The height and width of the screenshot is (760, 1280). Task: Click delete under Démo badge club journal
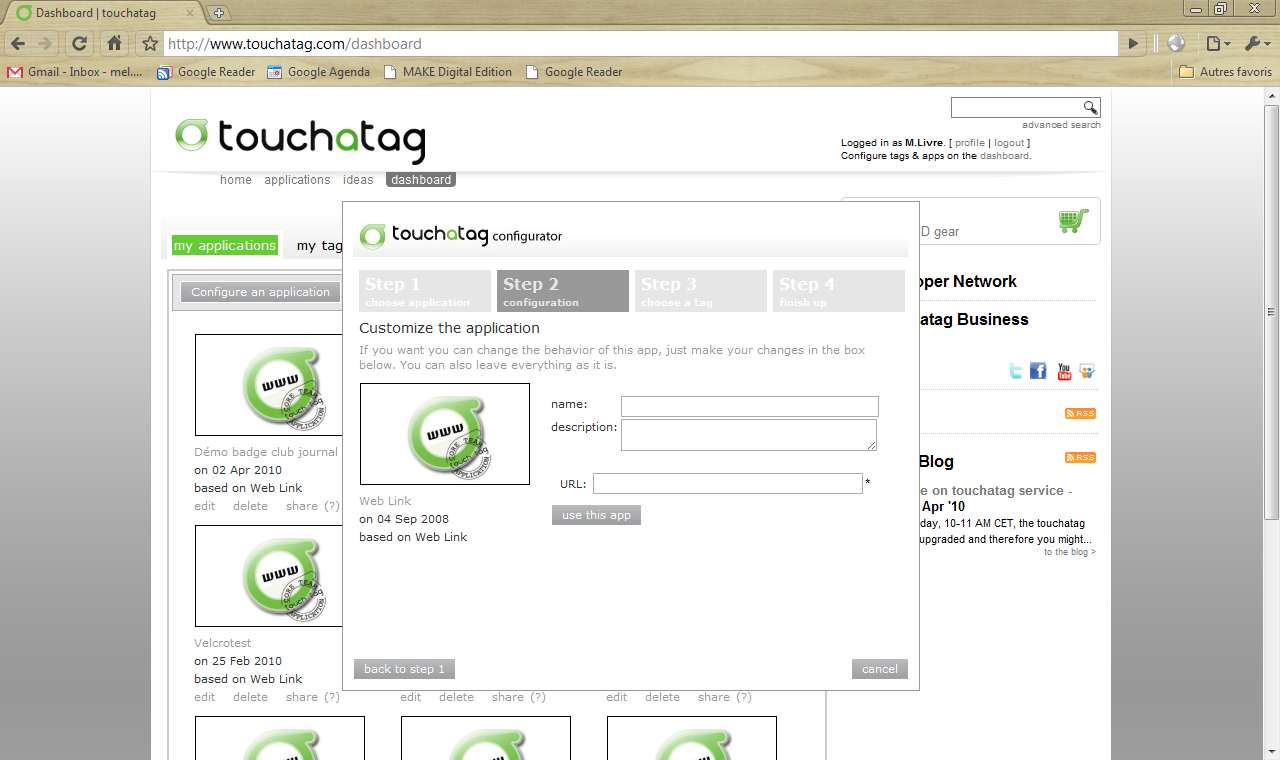point(250,506)
